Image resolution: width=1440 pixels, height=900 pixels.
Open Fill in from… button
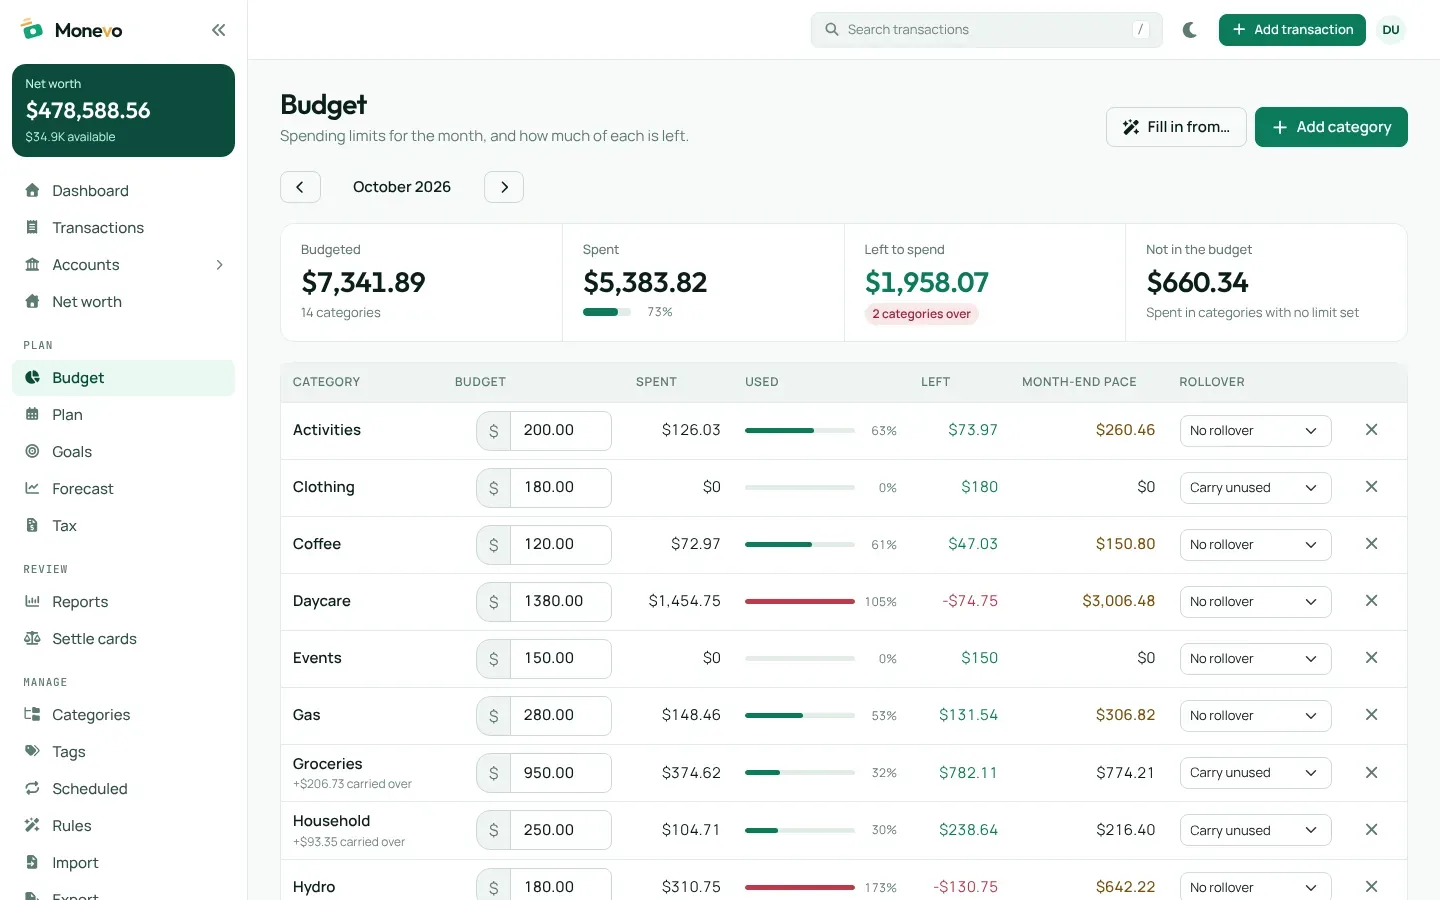(x=1176, y=127)
